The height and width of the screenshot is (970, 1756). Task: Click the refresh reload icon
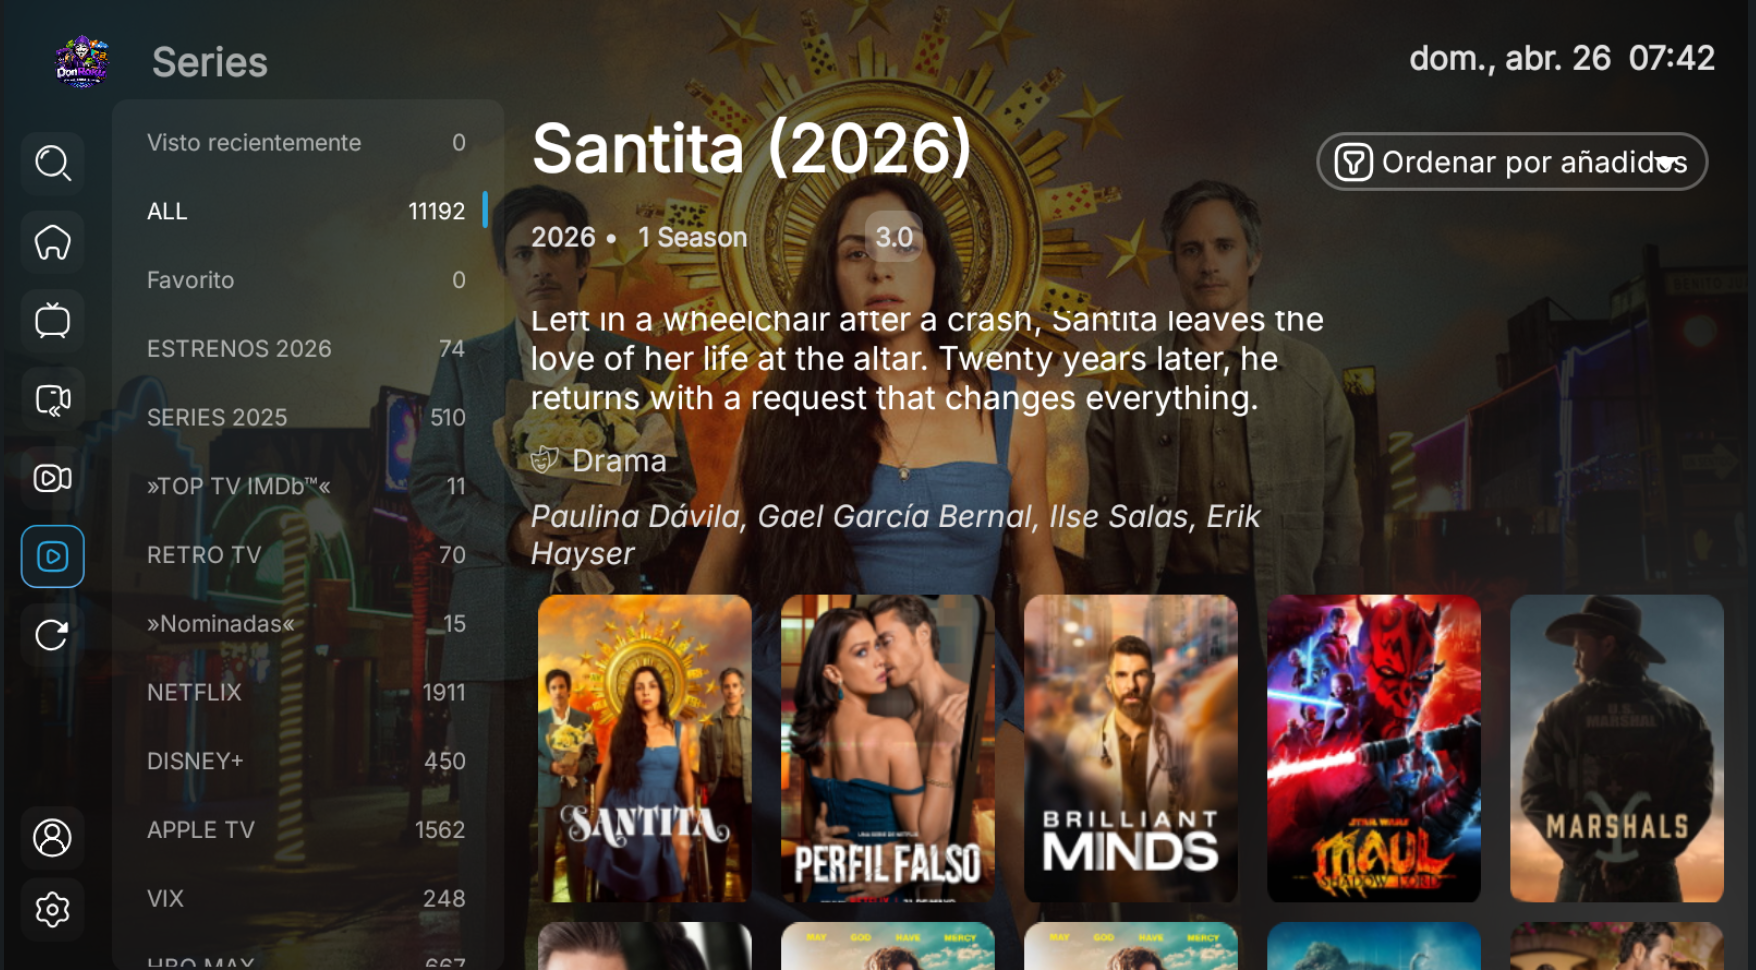pos(53,635)
